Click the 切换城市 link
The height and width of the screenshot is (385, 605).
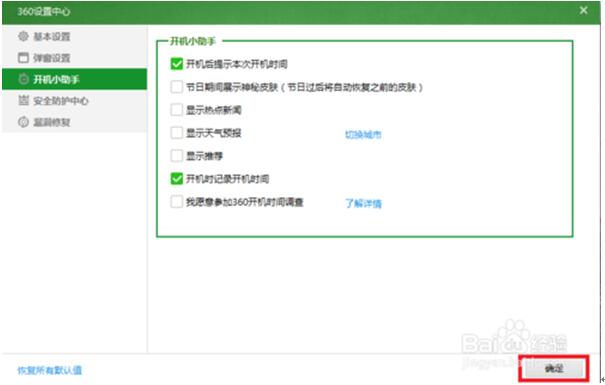tap(363, 134)
